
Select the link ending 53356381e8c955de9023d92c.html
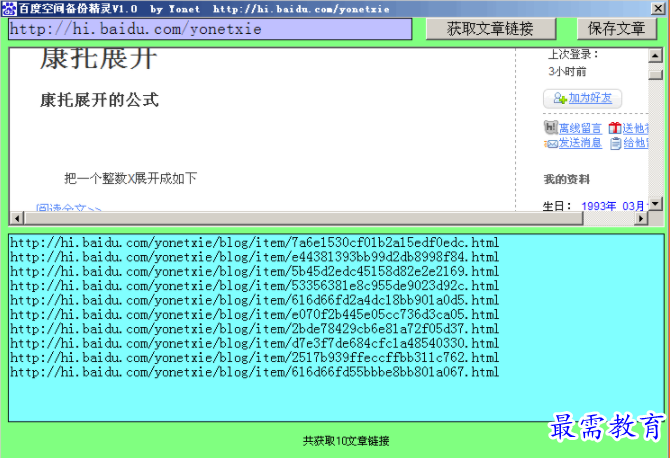pos(255,286)
